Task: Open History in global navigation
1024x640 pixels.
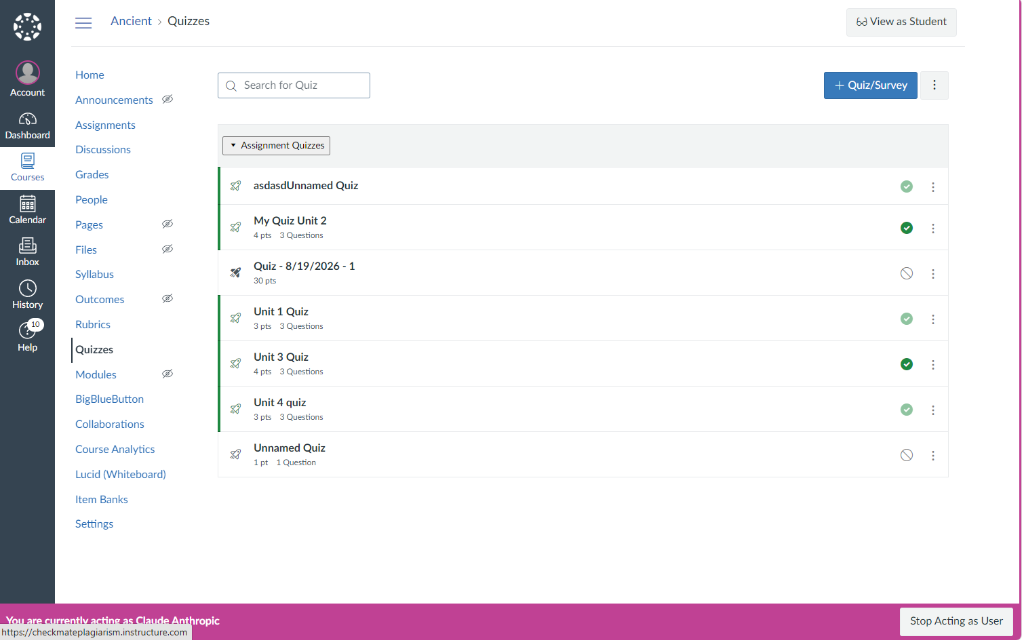Action: point(27,295)
